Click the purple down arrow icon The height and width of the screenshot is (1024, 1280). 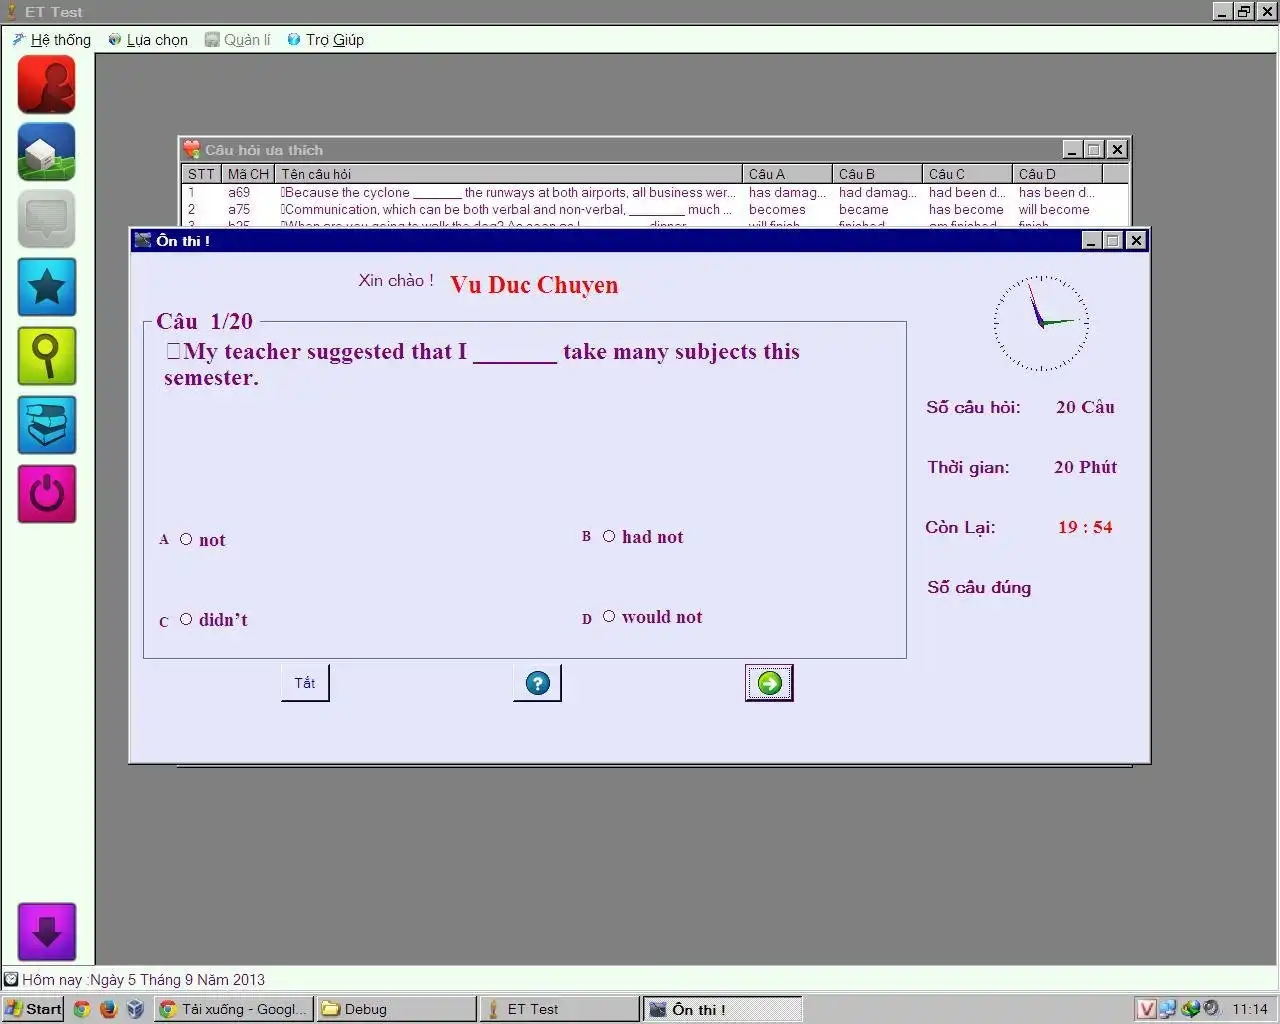point(46,932)
